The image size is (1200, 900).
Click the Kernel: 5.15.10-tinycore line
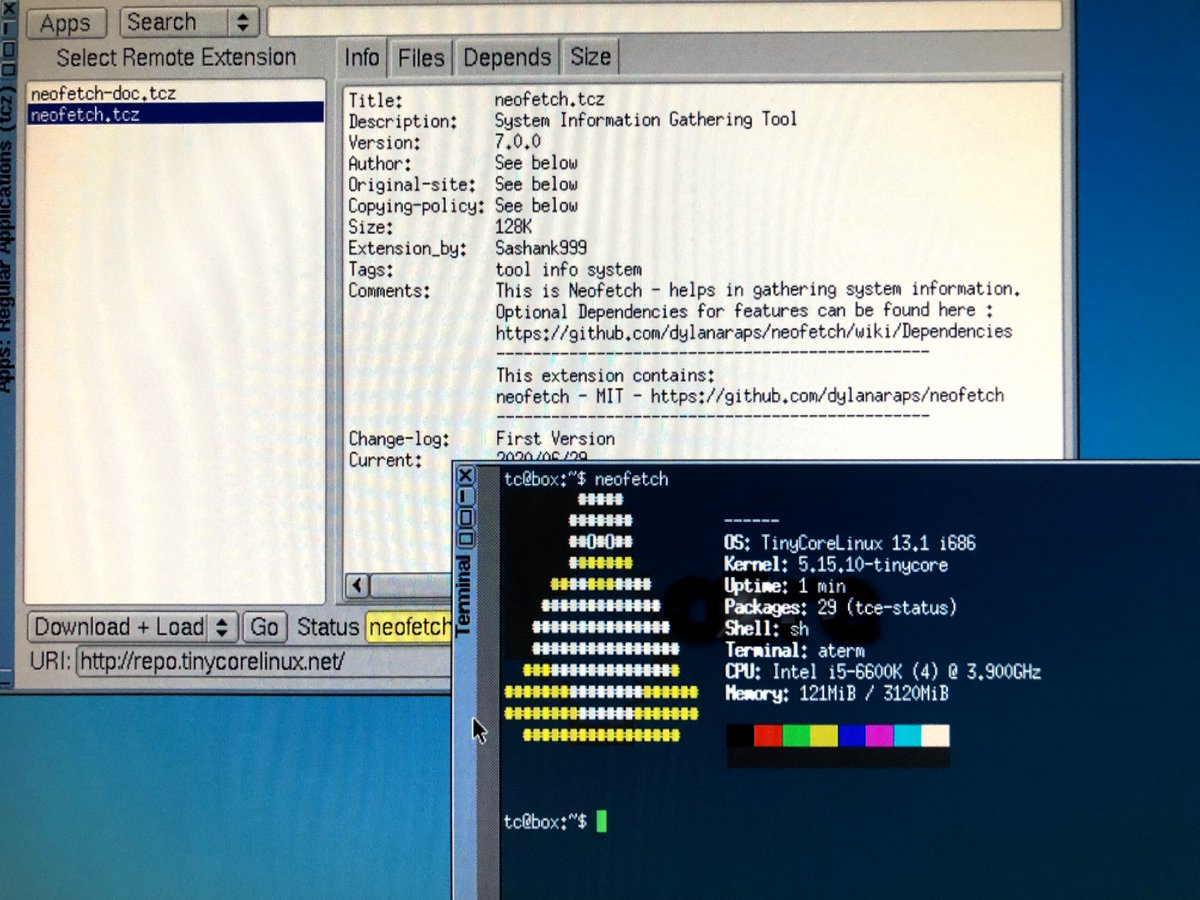tap(836, 565)
